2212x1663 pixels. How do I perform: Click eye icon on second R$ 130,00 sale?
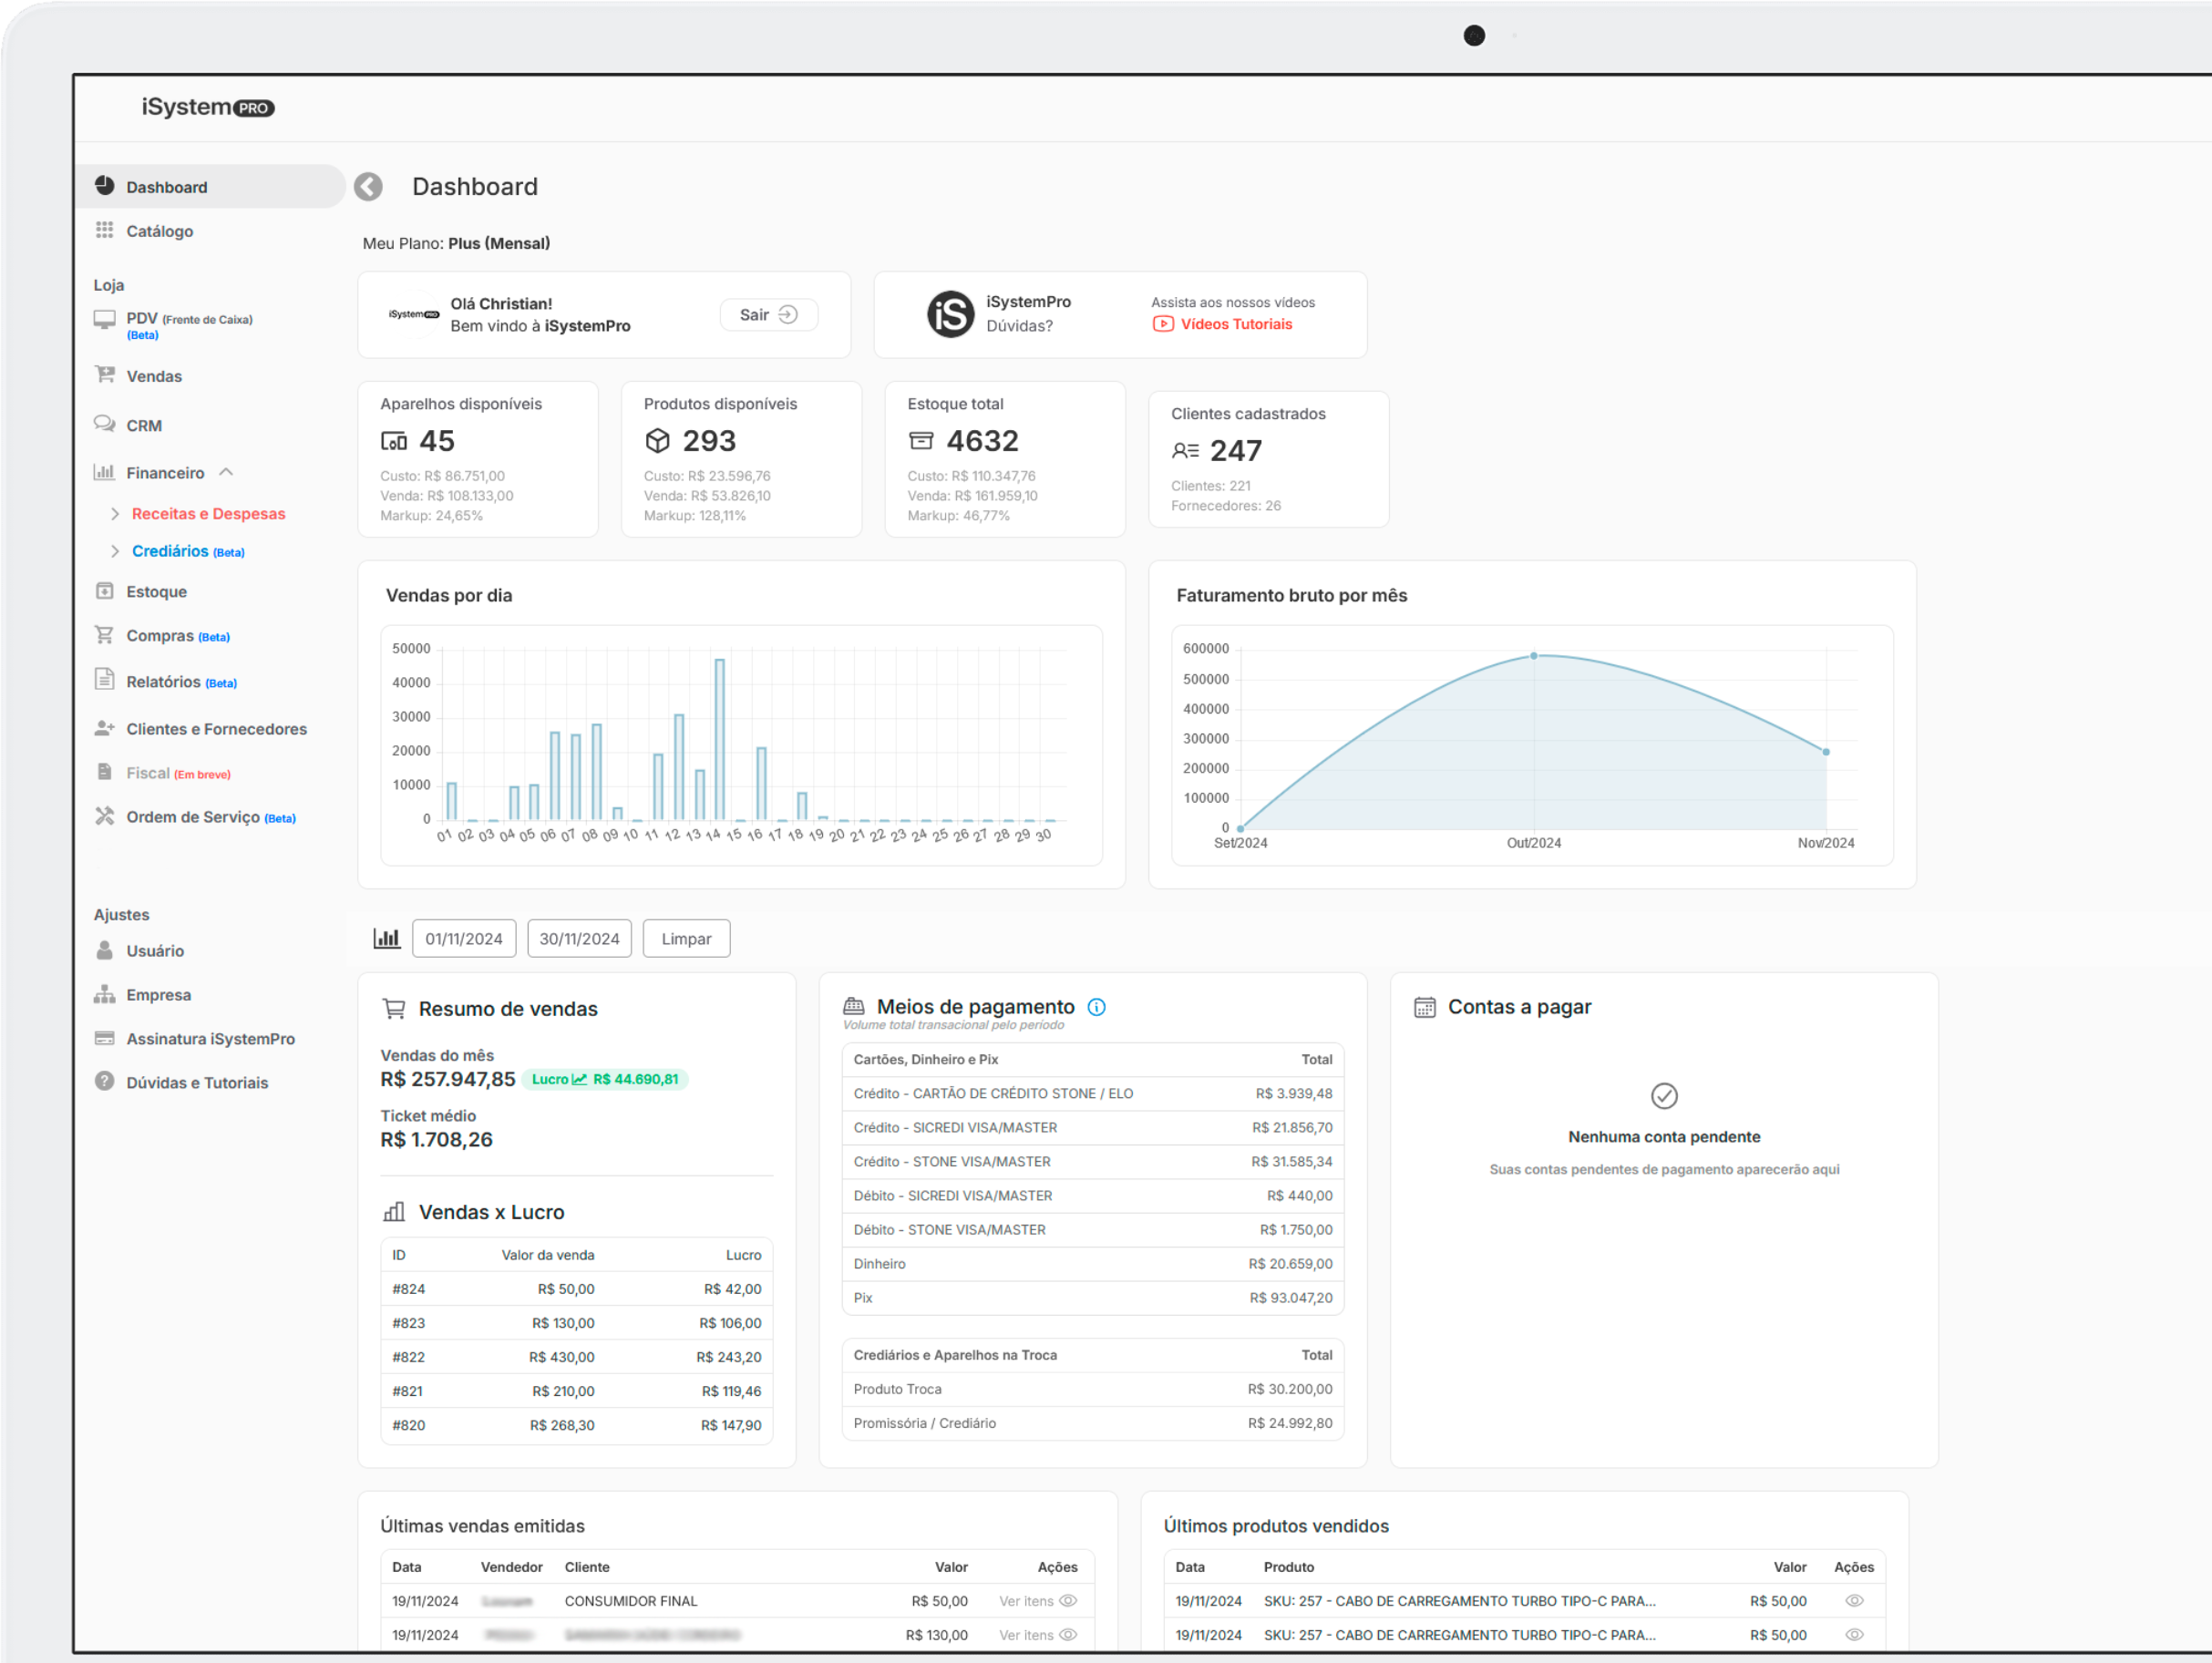(x=1068, y=1635)
